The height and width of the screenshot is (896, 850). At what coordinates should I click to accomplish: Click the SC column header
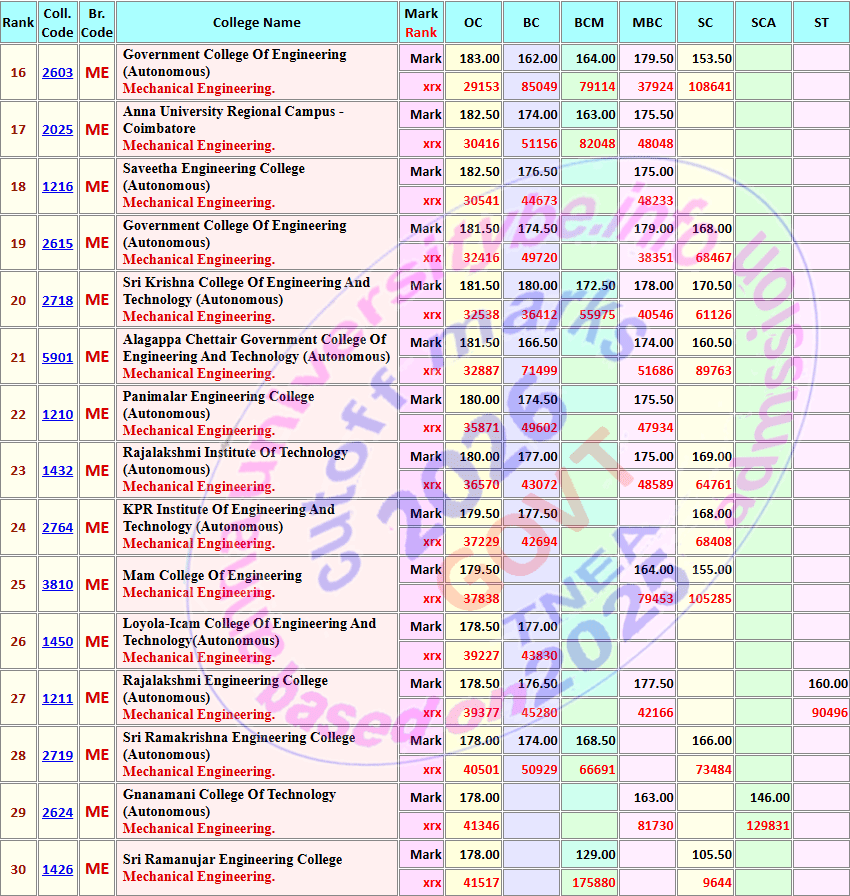pos(705,22)
